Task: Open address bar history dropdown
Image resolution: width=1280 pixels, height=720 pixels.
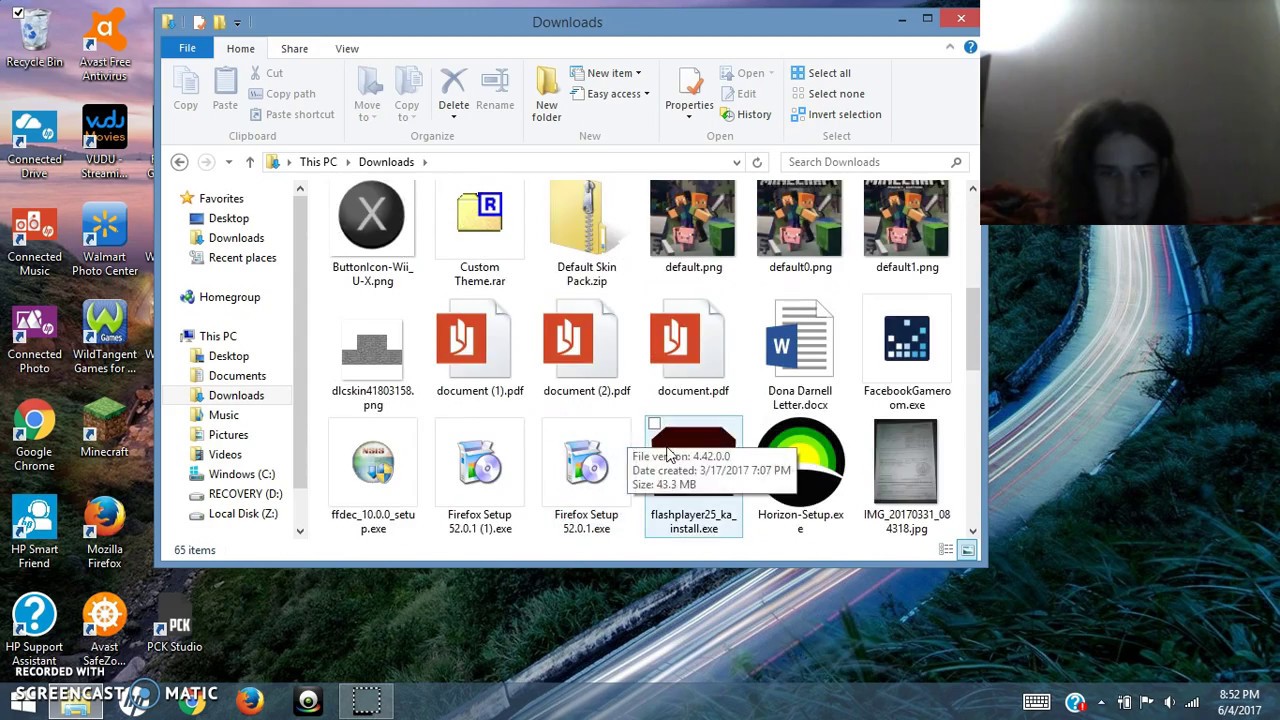Action: click(x=737, y=162)
